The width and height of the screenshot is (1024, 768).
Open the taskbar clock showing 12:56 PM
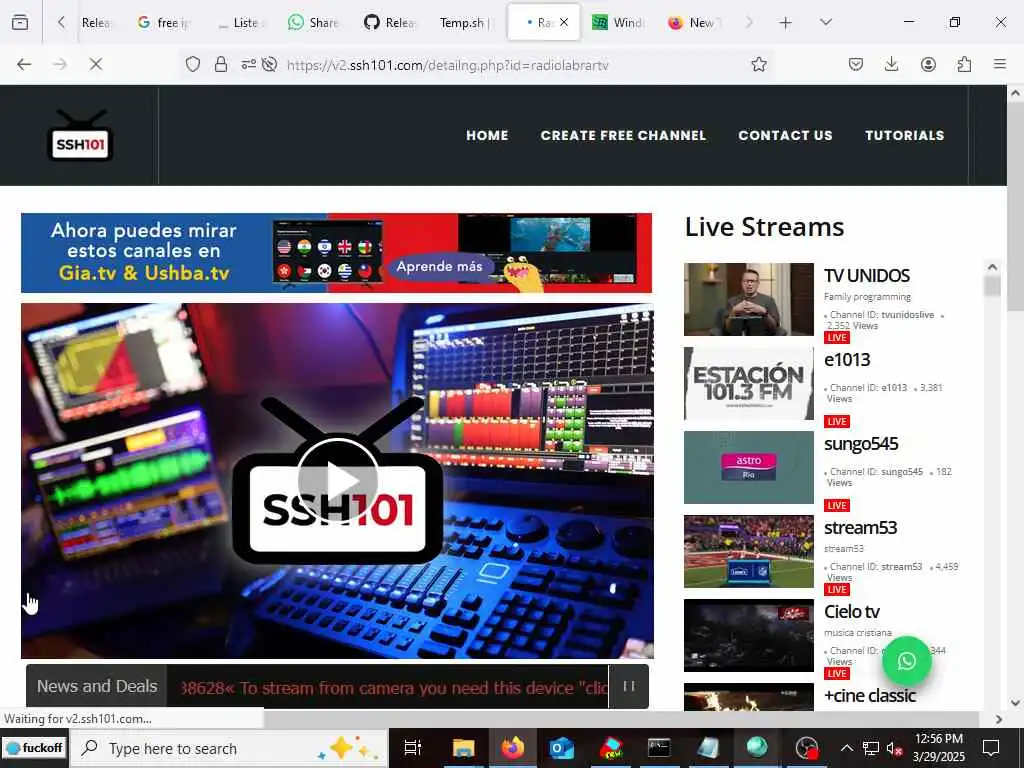938,748
